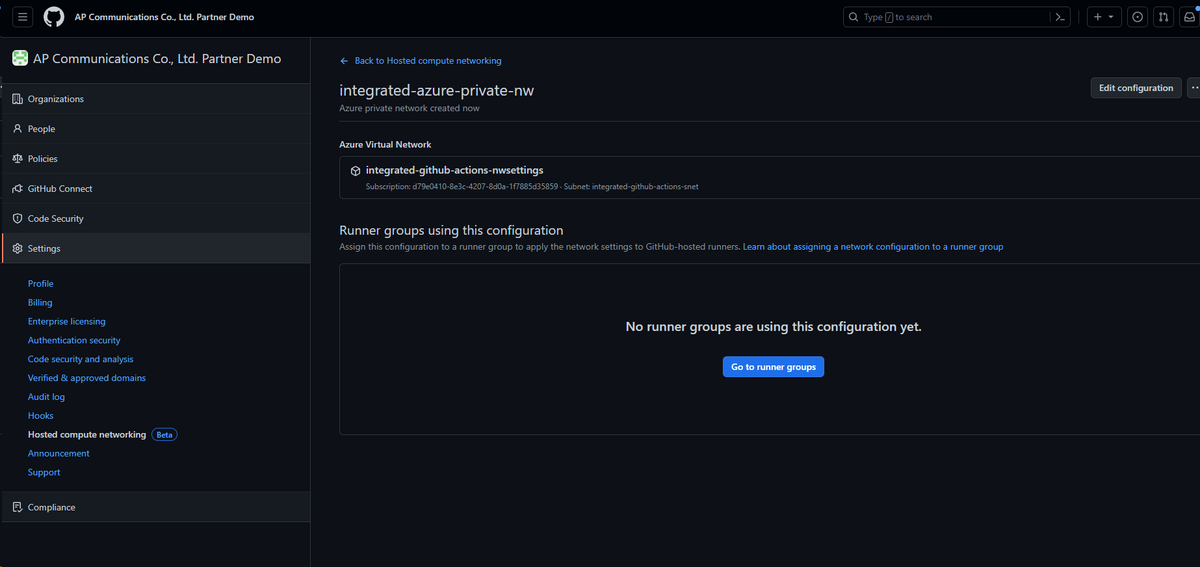Click the Compliance checklist icon
Image resolution: width=1200 pixels, height=567 pixels.
[17, 508]
